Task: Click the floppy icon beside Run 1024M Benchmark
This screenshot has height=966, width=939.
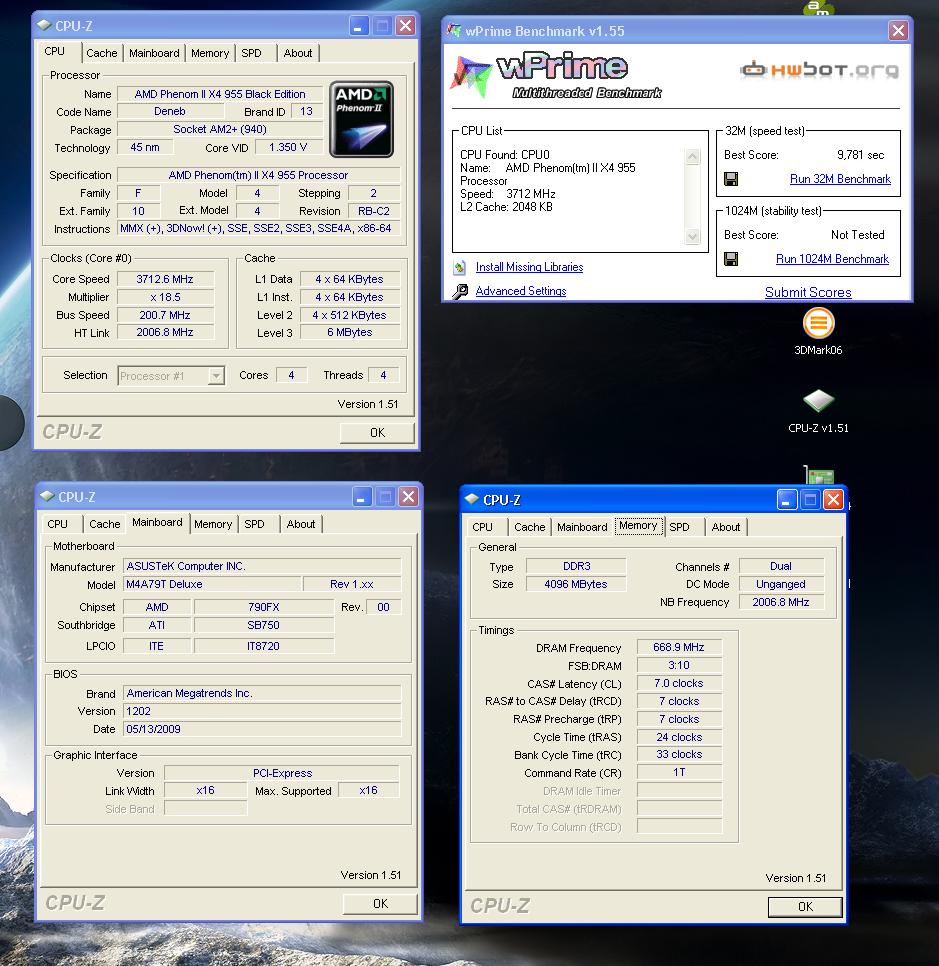Action: click(x=731, y=259)
